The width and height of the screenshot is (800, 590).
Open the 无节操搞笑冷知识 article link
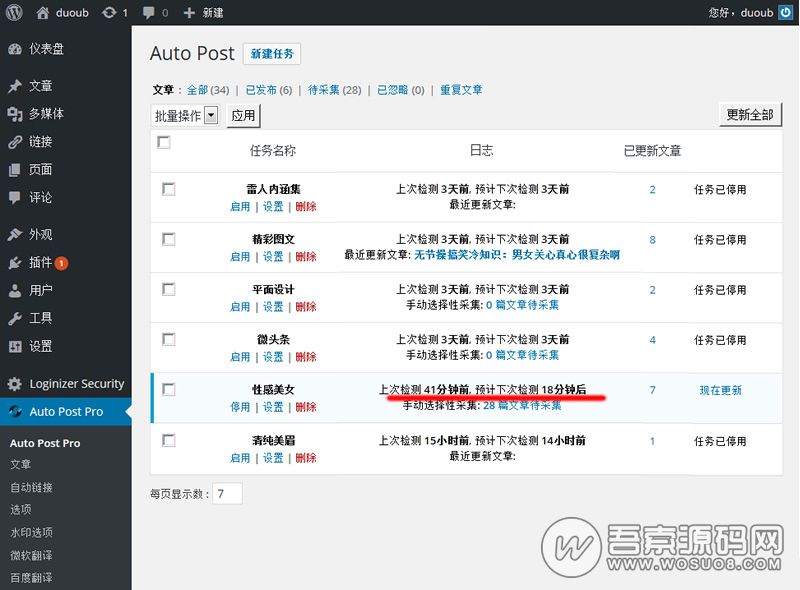tap(517, 255)
